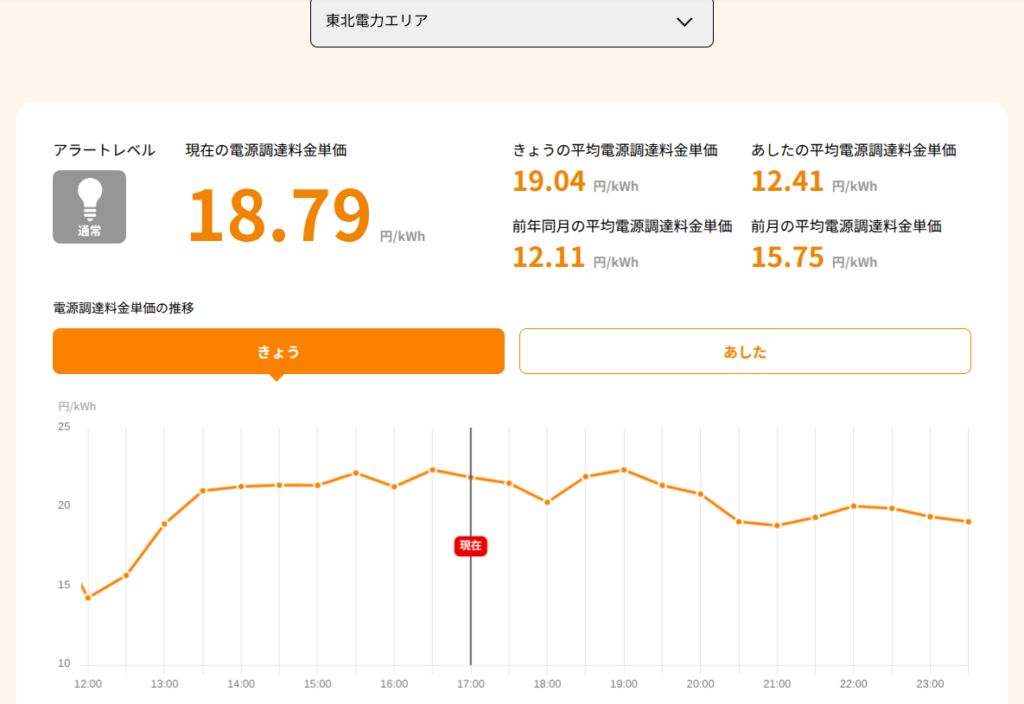1024x704 pixels.
Task: Click the current price 18.79 value
Action: click(x=279, y=214)
